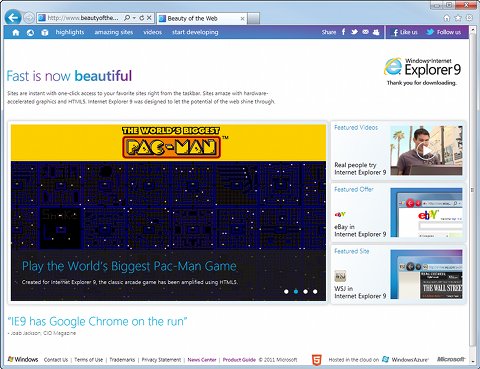Expand the address bar search dropdown arrow

(134, 18)
